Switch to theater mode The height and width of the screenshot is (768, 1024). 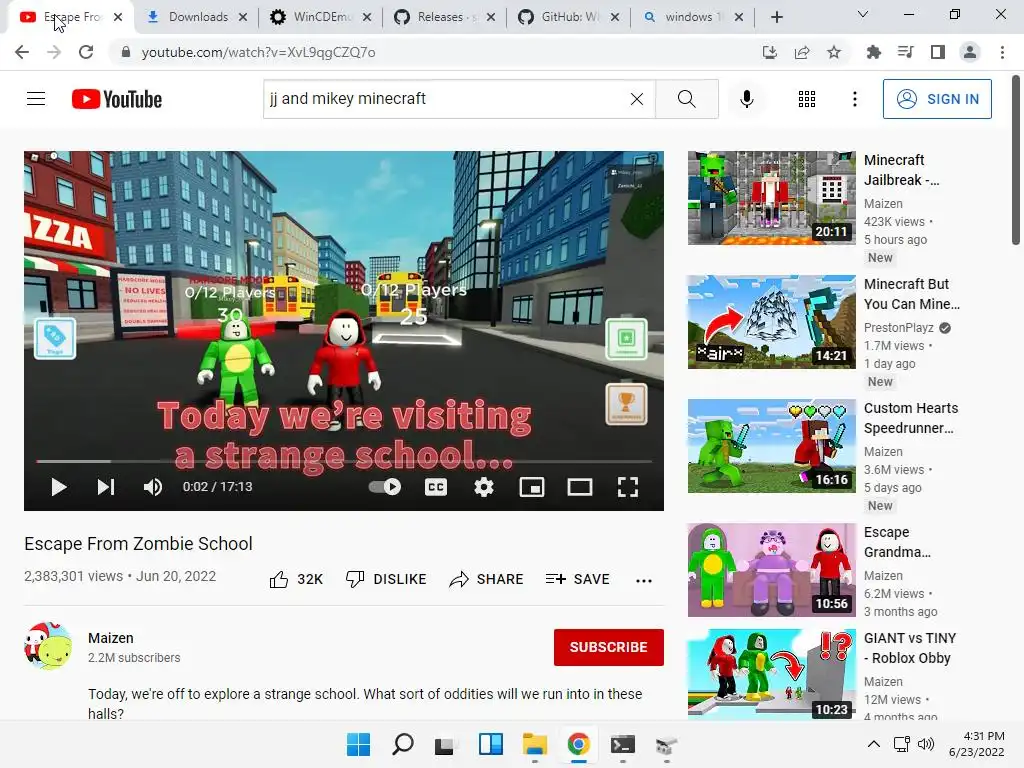coord(579,487)
